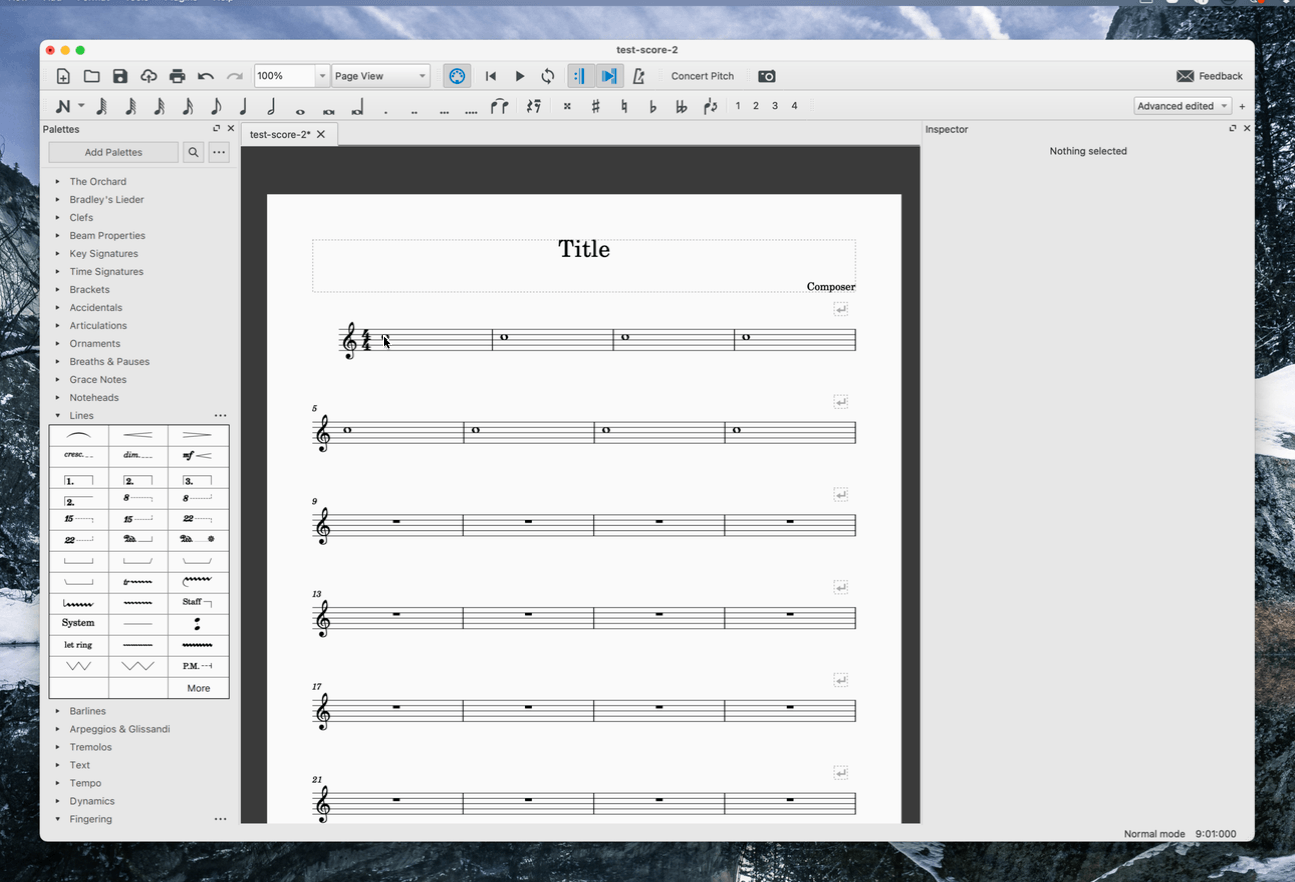Screen dimensions: 1295x882
Task: Apply the double sharp accidental
Action: [567, 106]
